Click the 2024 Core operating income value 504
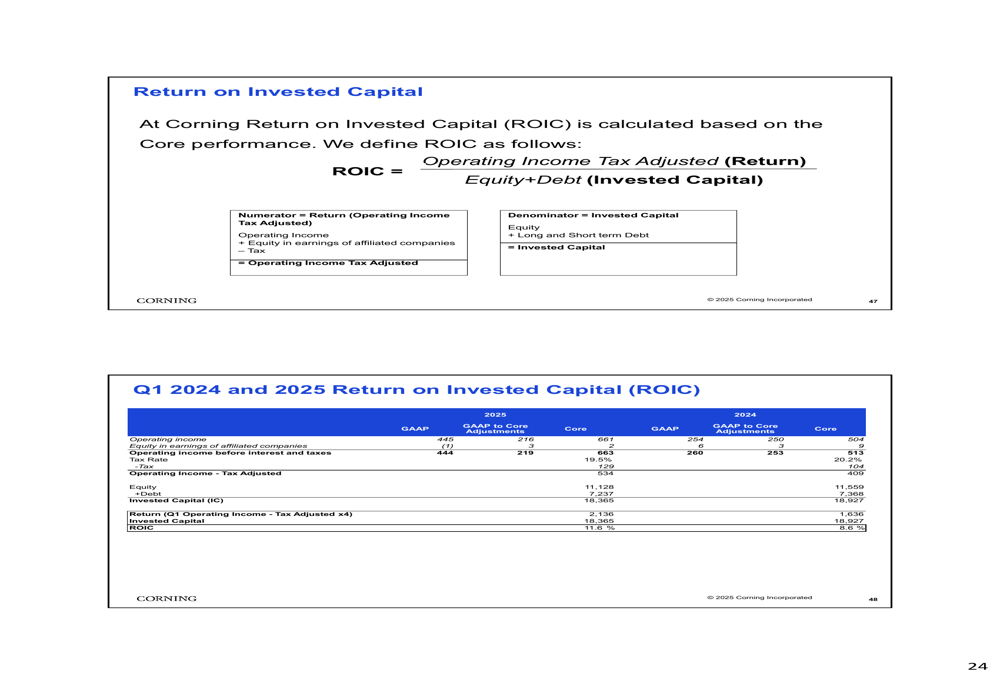Screen dimensions: 1000x685 (x=855, y=439)
